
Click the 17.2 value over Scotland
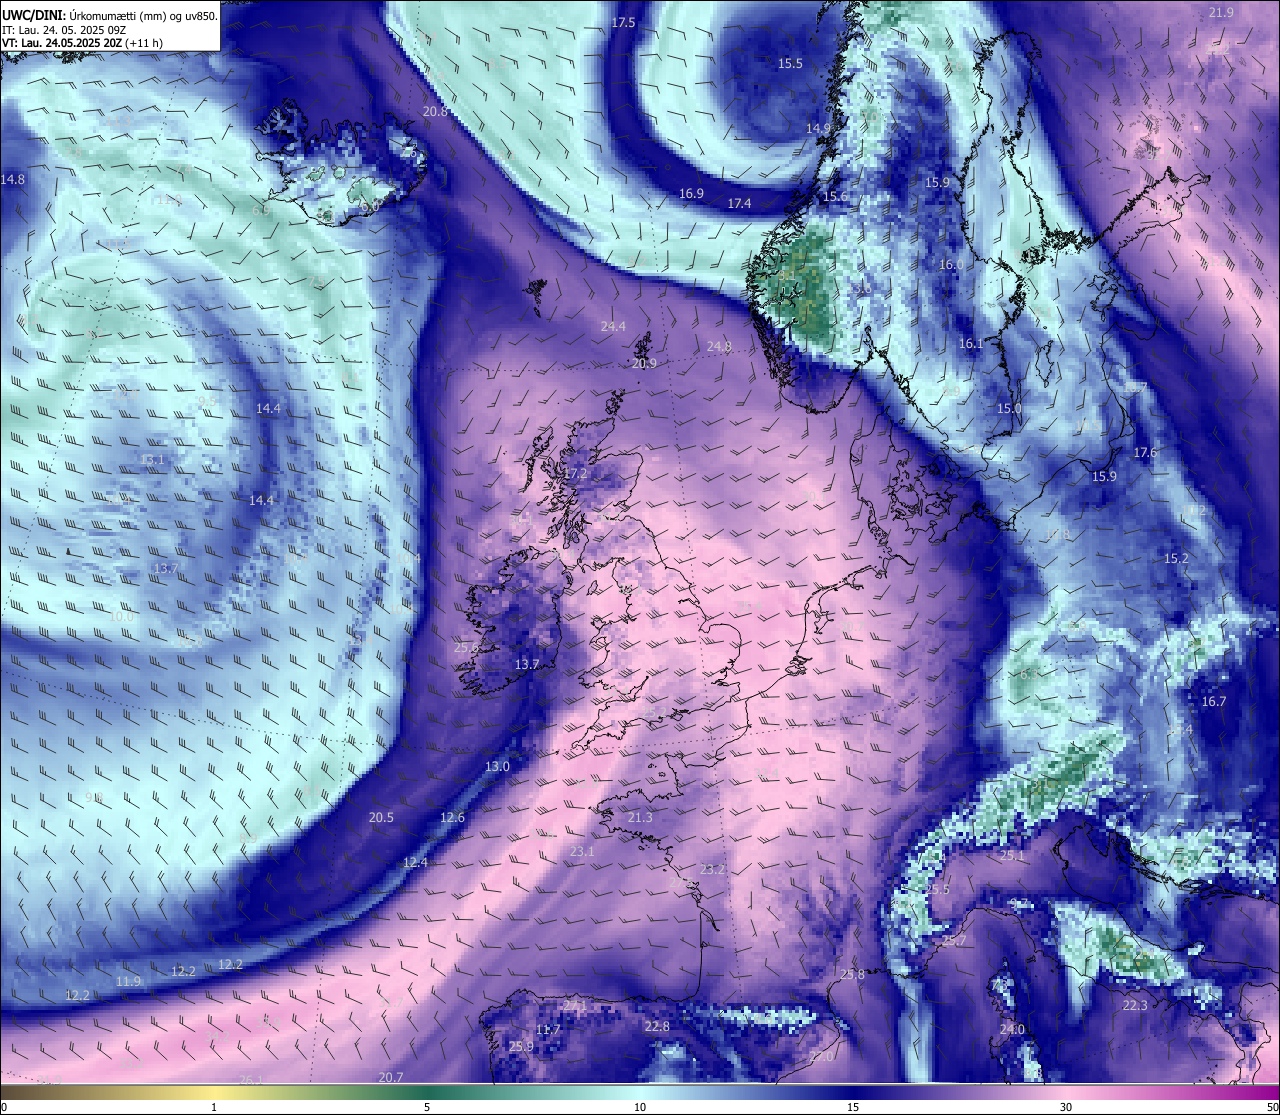pyautogui.click(x=575, y=473)
